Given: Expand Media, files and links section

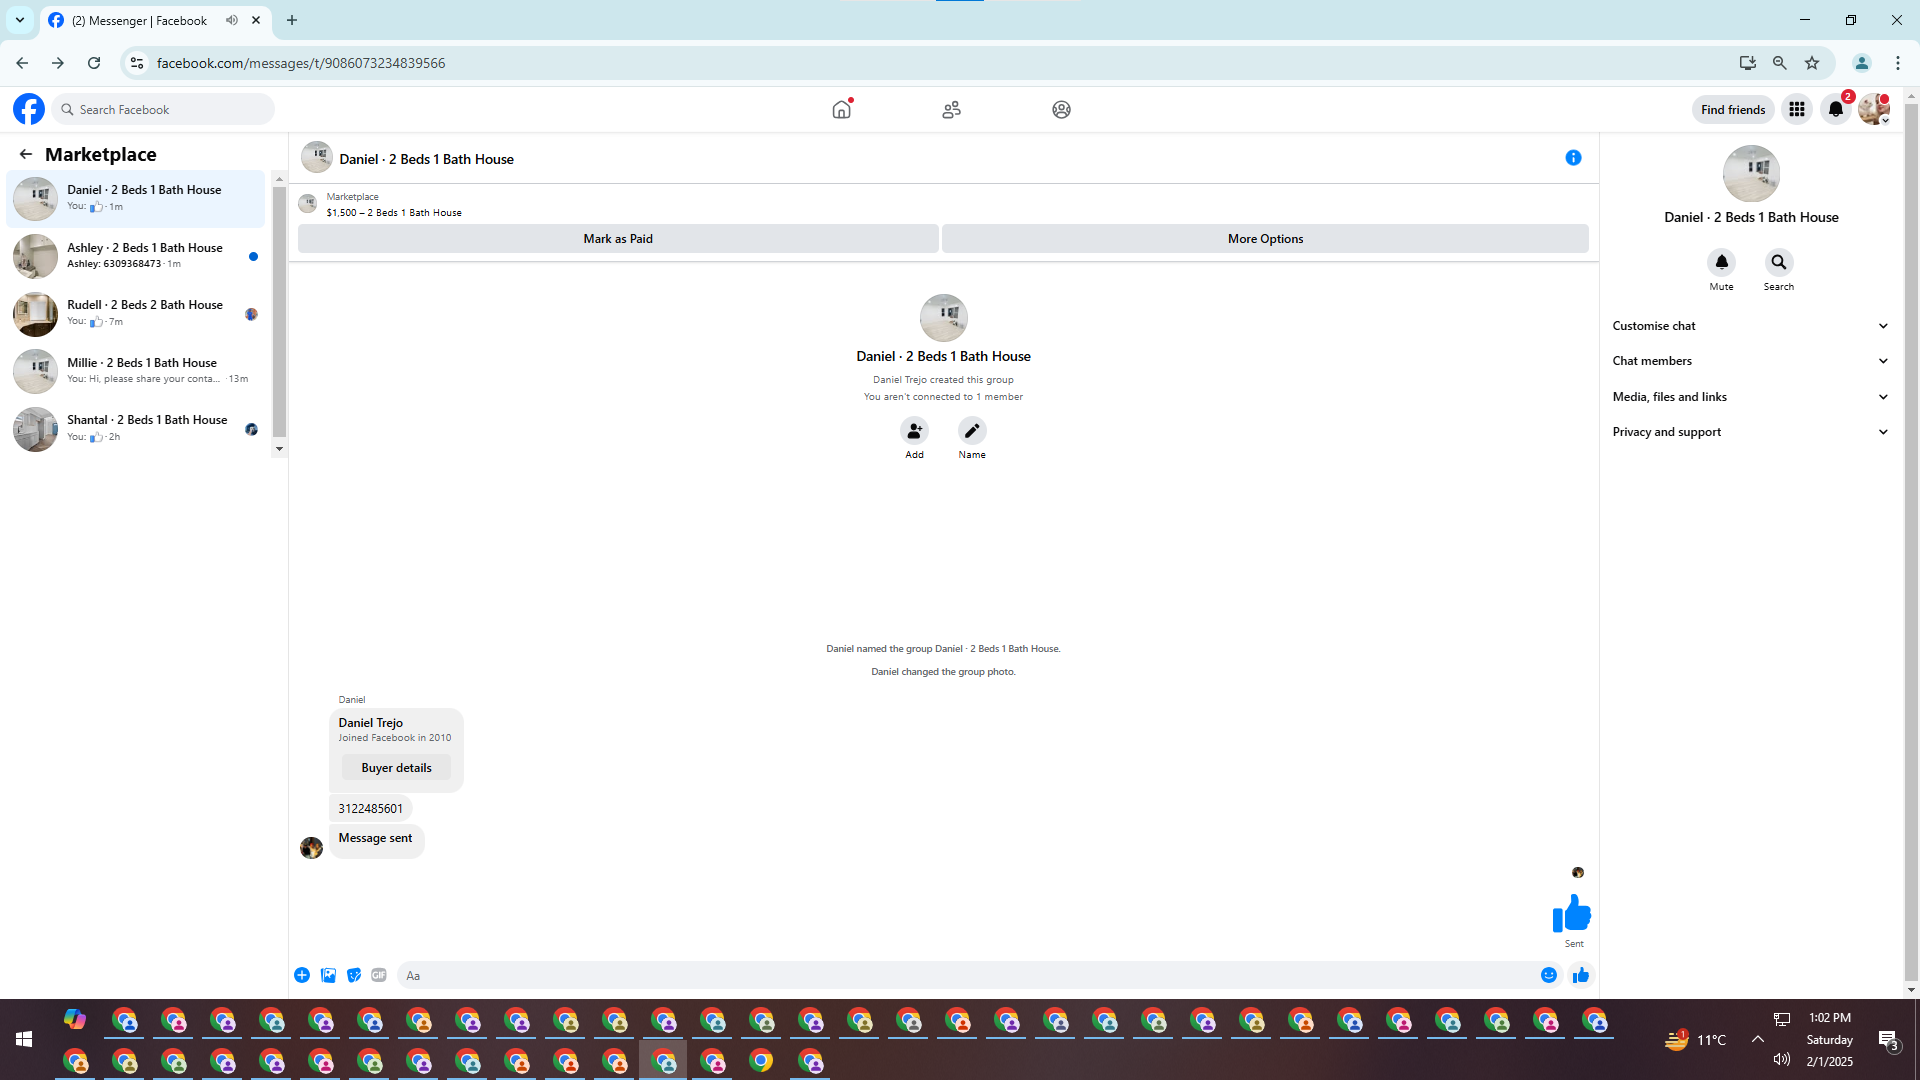Looking at the screenshot, I should [x=1750, y=397].
